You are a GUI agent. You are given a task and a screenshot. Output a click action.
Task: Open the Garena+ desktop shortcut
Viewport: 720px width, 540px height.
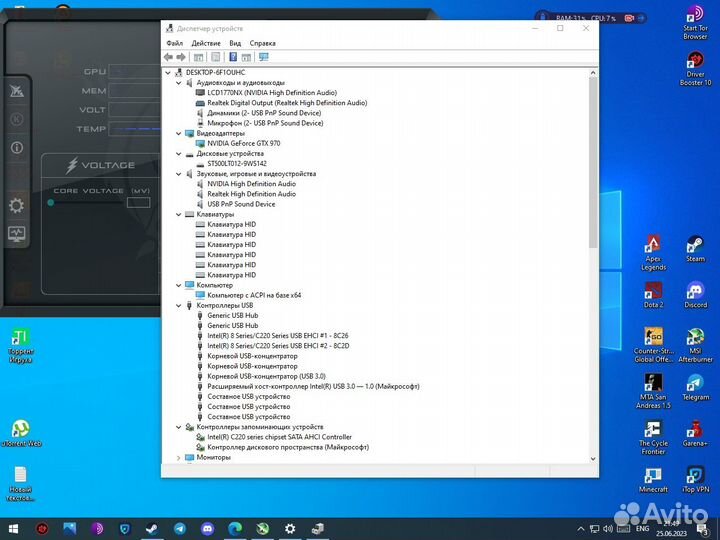pyautogui.click(x=695, y=433)
